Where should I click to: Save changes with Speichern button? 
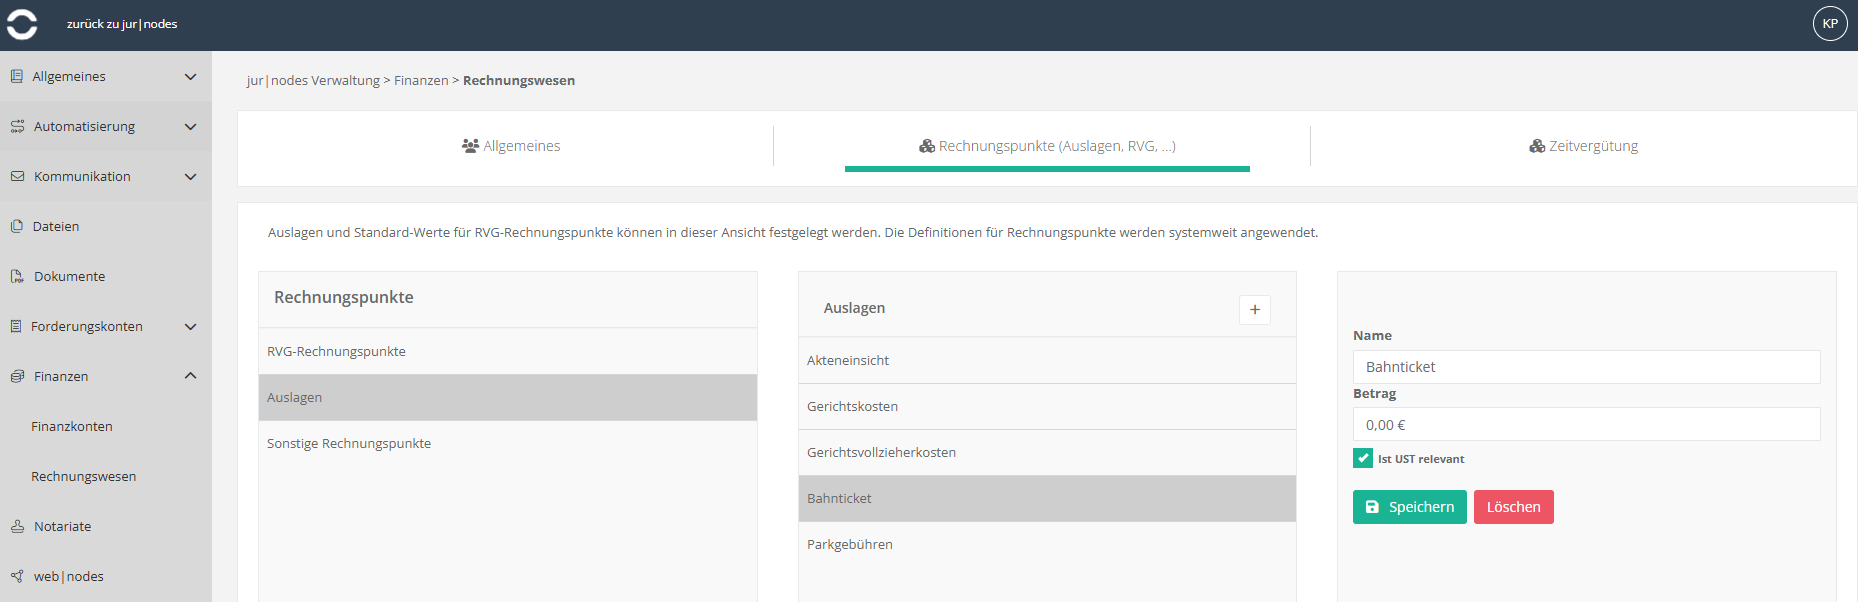point(1410,507)
